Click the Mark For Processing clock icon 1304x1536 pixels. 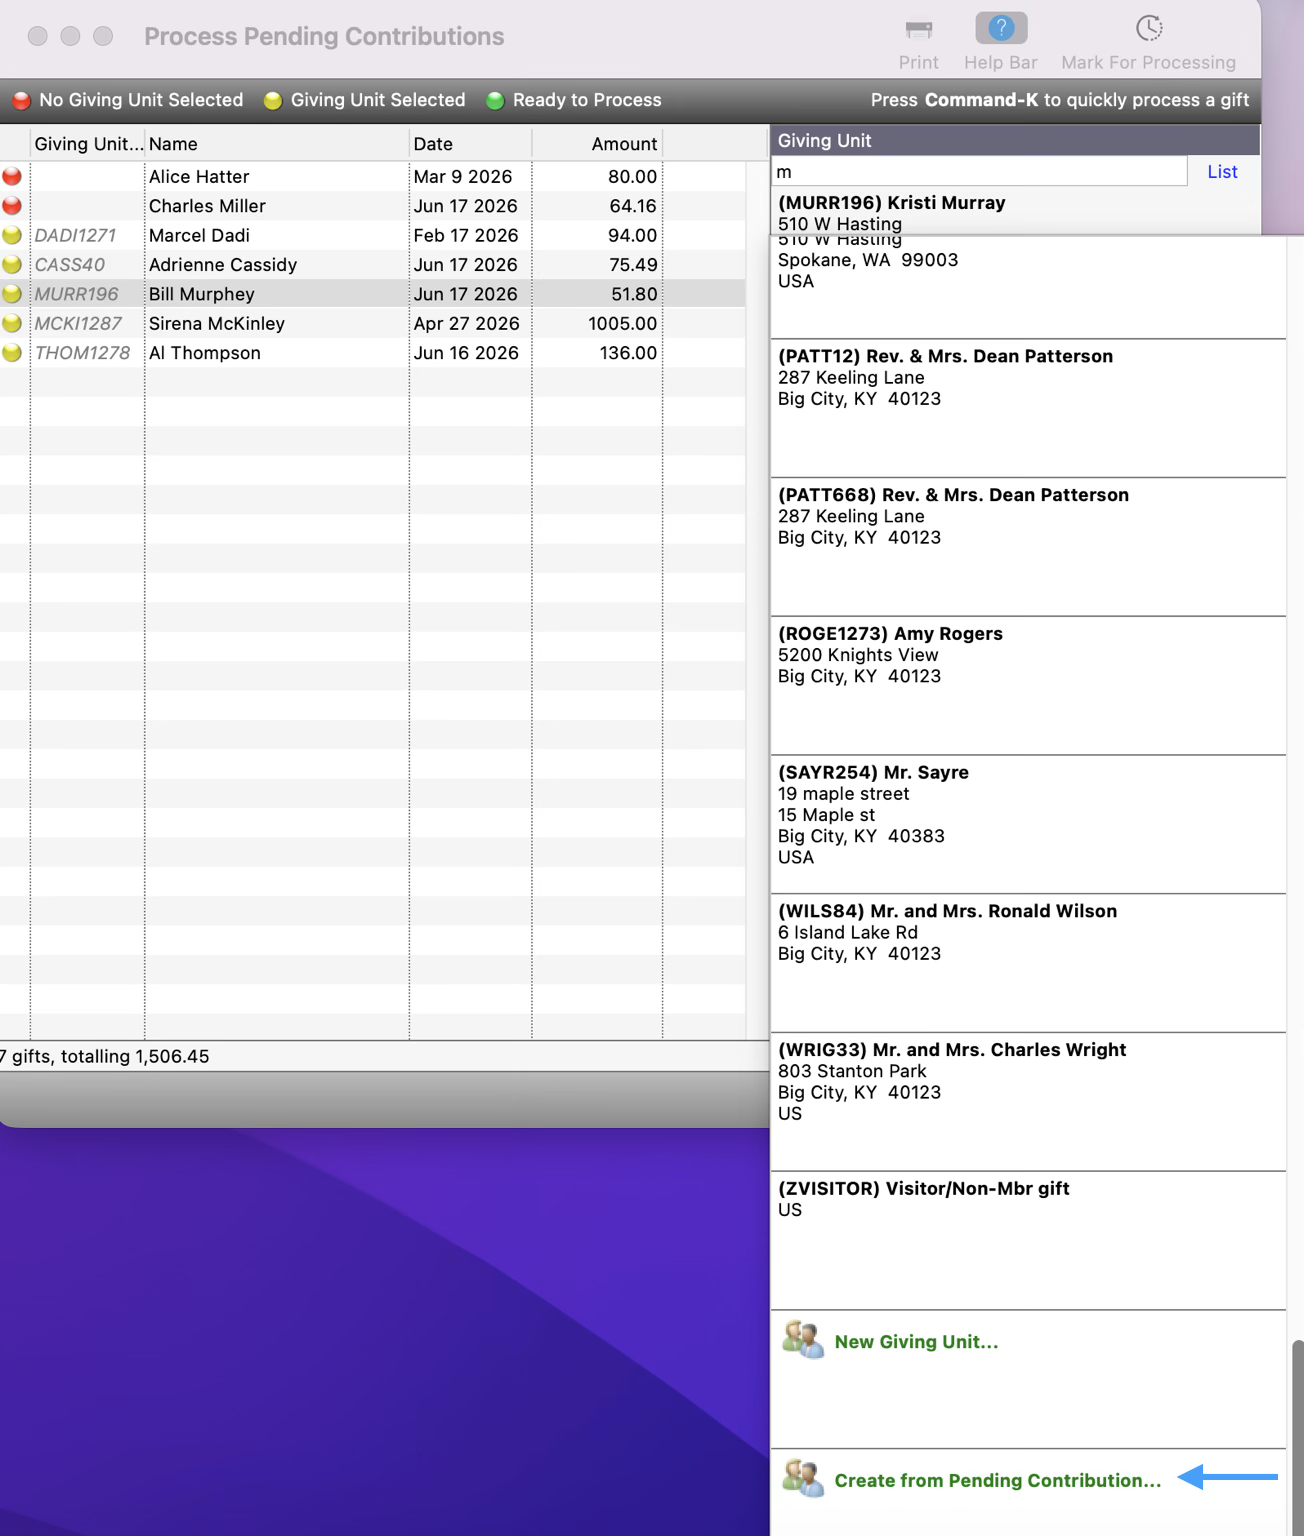[x=1149, y=28]
